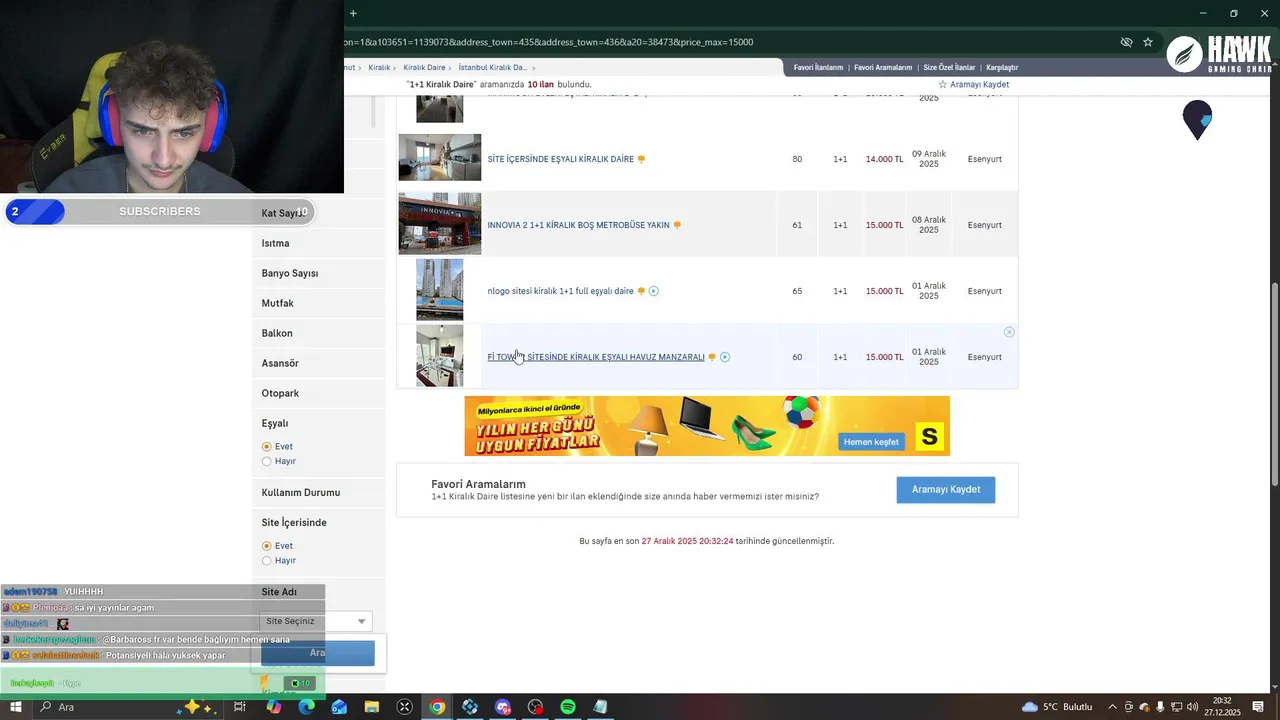Open INNOVIA 2 1+1 KİRALIK BOŞ listing
This screenshot has height=720, width=1280.
tap(578, 225)
